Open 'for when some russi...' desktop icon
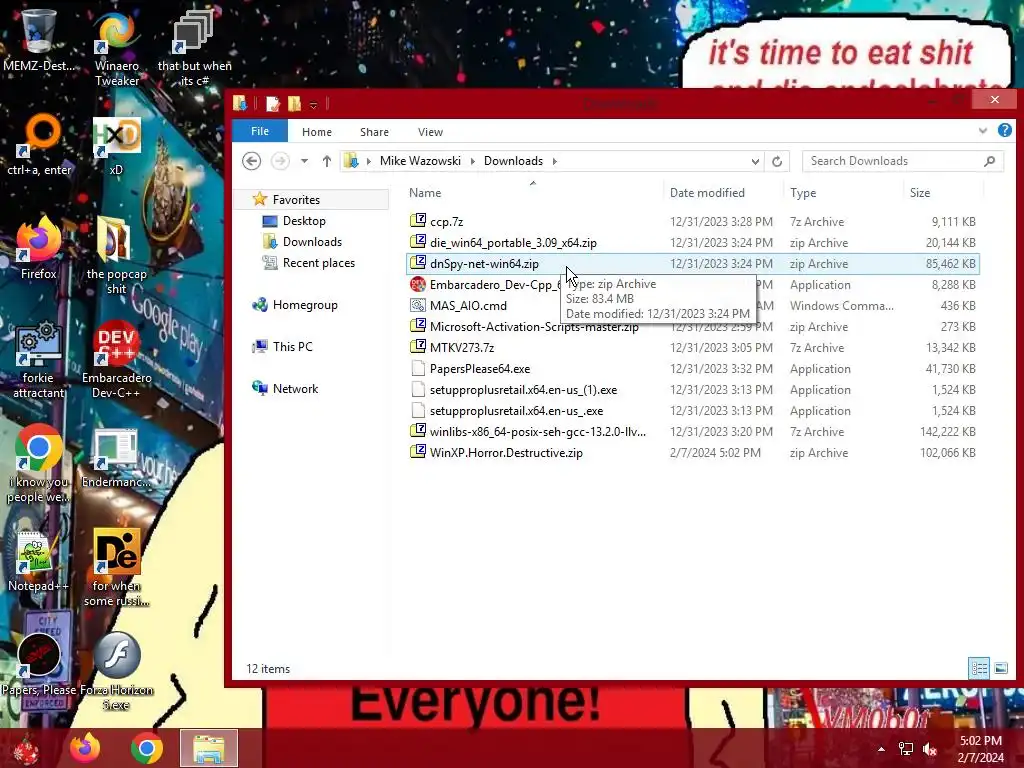Image resolution: width=1024 pixels, height=768 pixels. click(117, 568)
